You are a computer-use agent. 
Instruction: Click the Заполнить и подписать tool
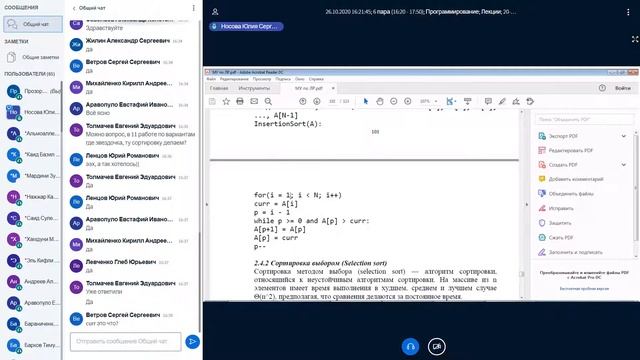570,252
